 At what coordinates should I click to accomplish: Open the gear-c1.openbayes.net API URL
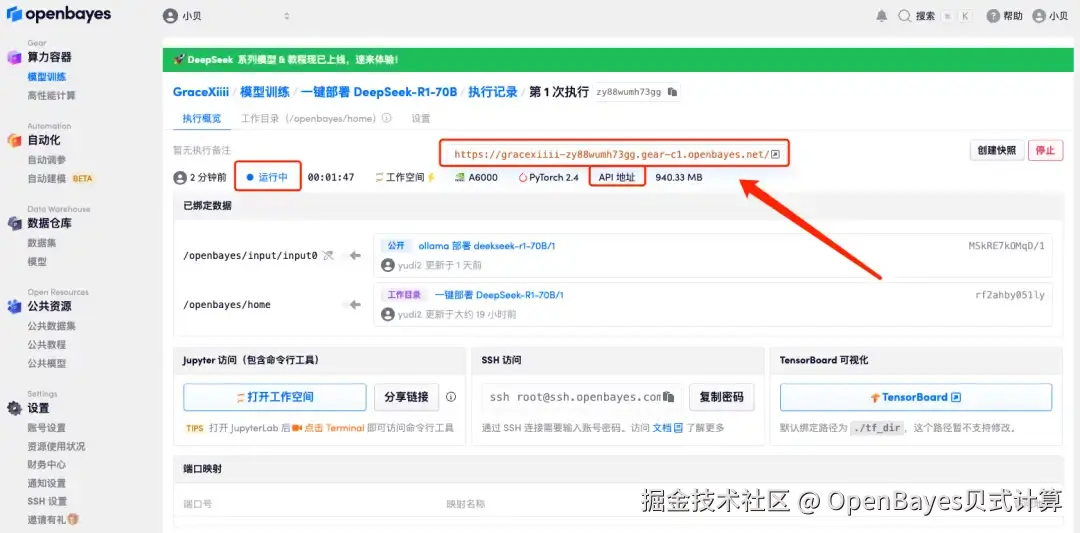pos(612,154)
